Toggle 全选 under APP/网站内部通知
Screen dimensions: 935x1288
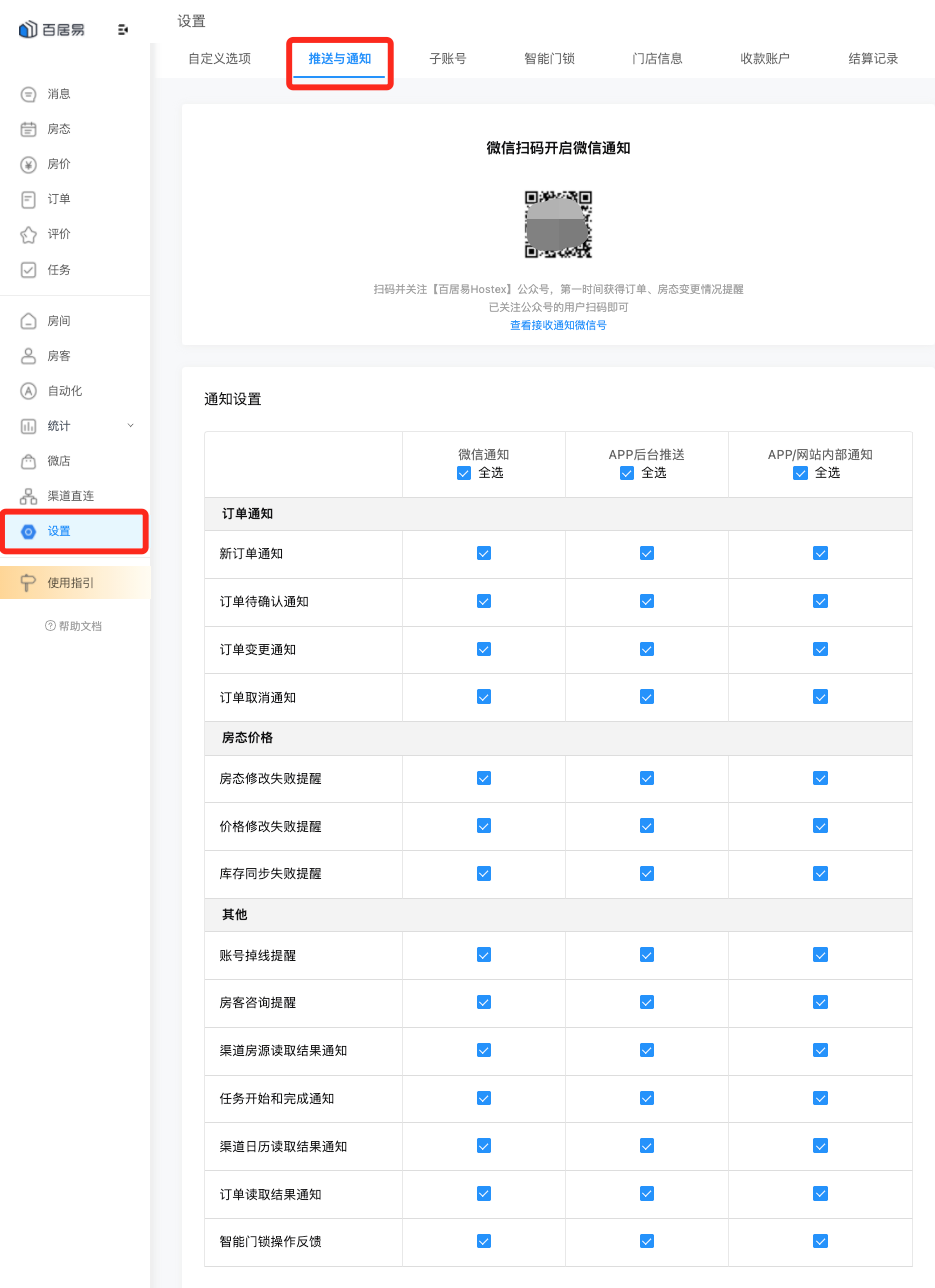pos(800,473)
